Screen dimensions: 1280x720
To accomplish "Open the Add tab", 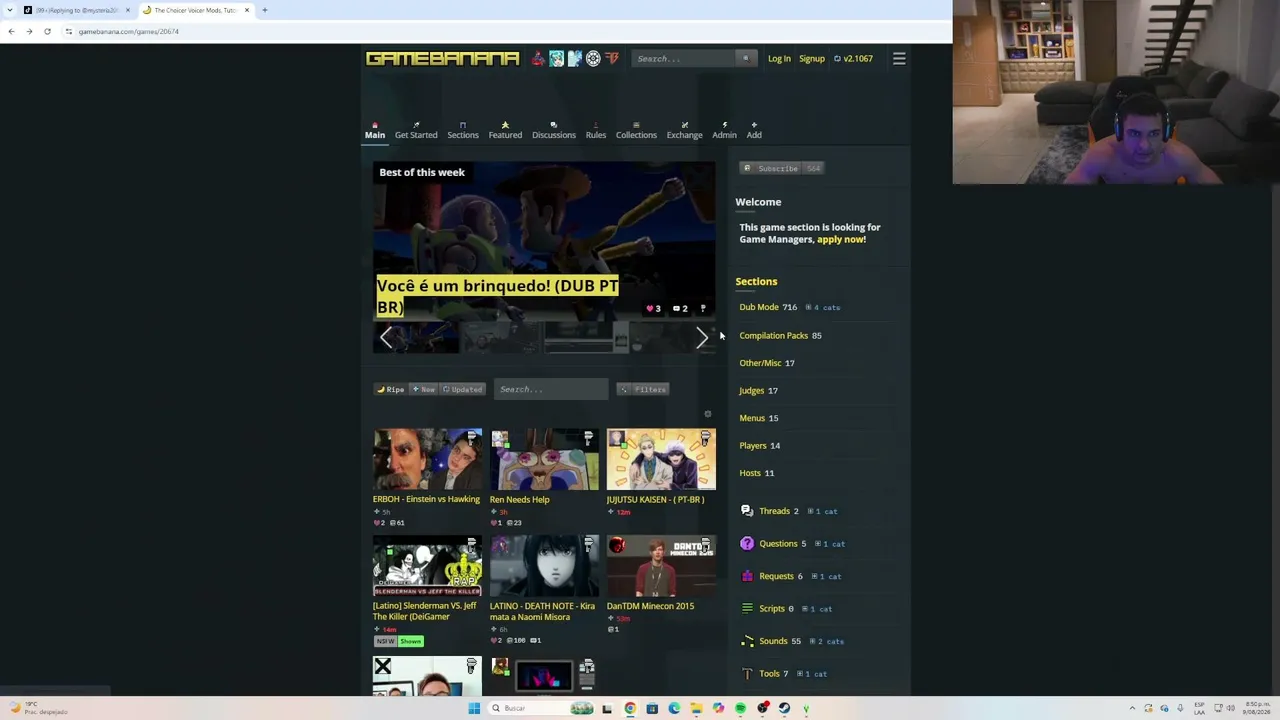I will pos(754,131).
